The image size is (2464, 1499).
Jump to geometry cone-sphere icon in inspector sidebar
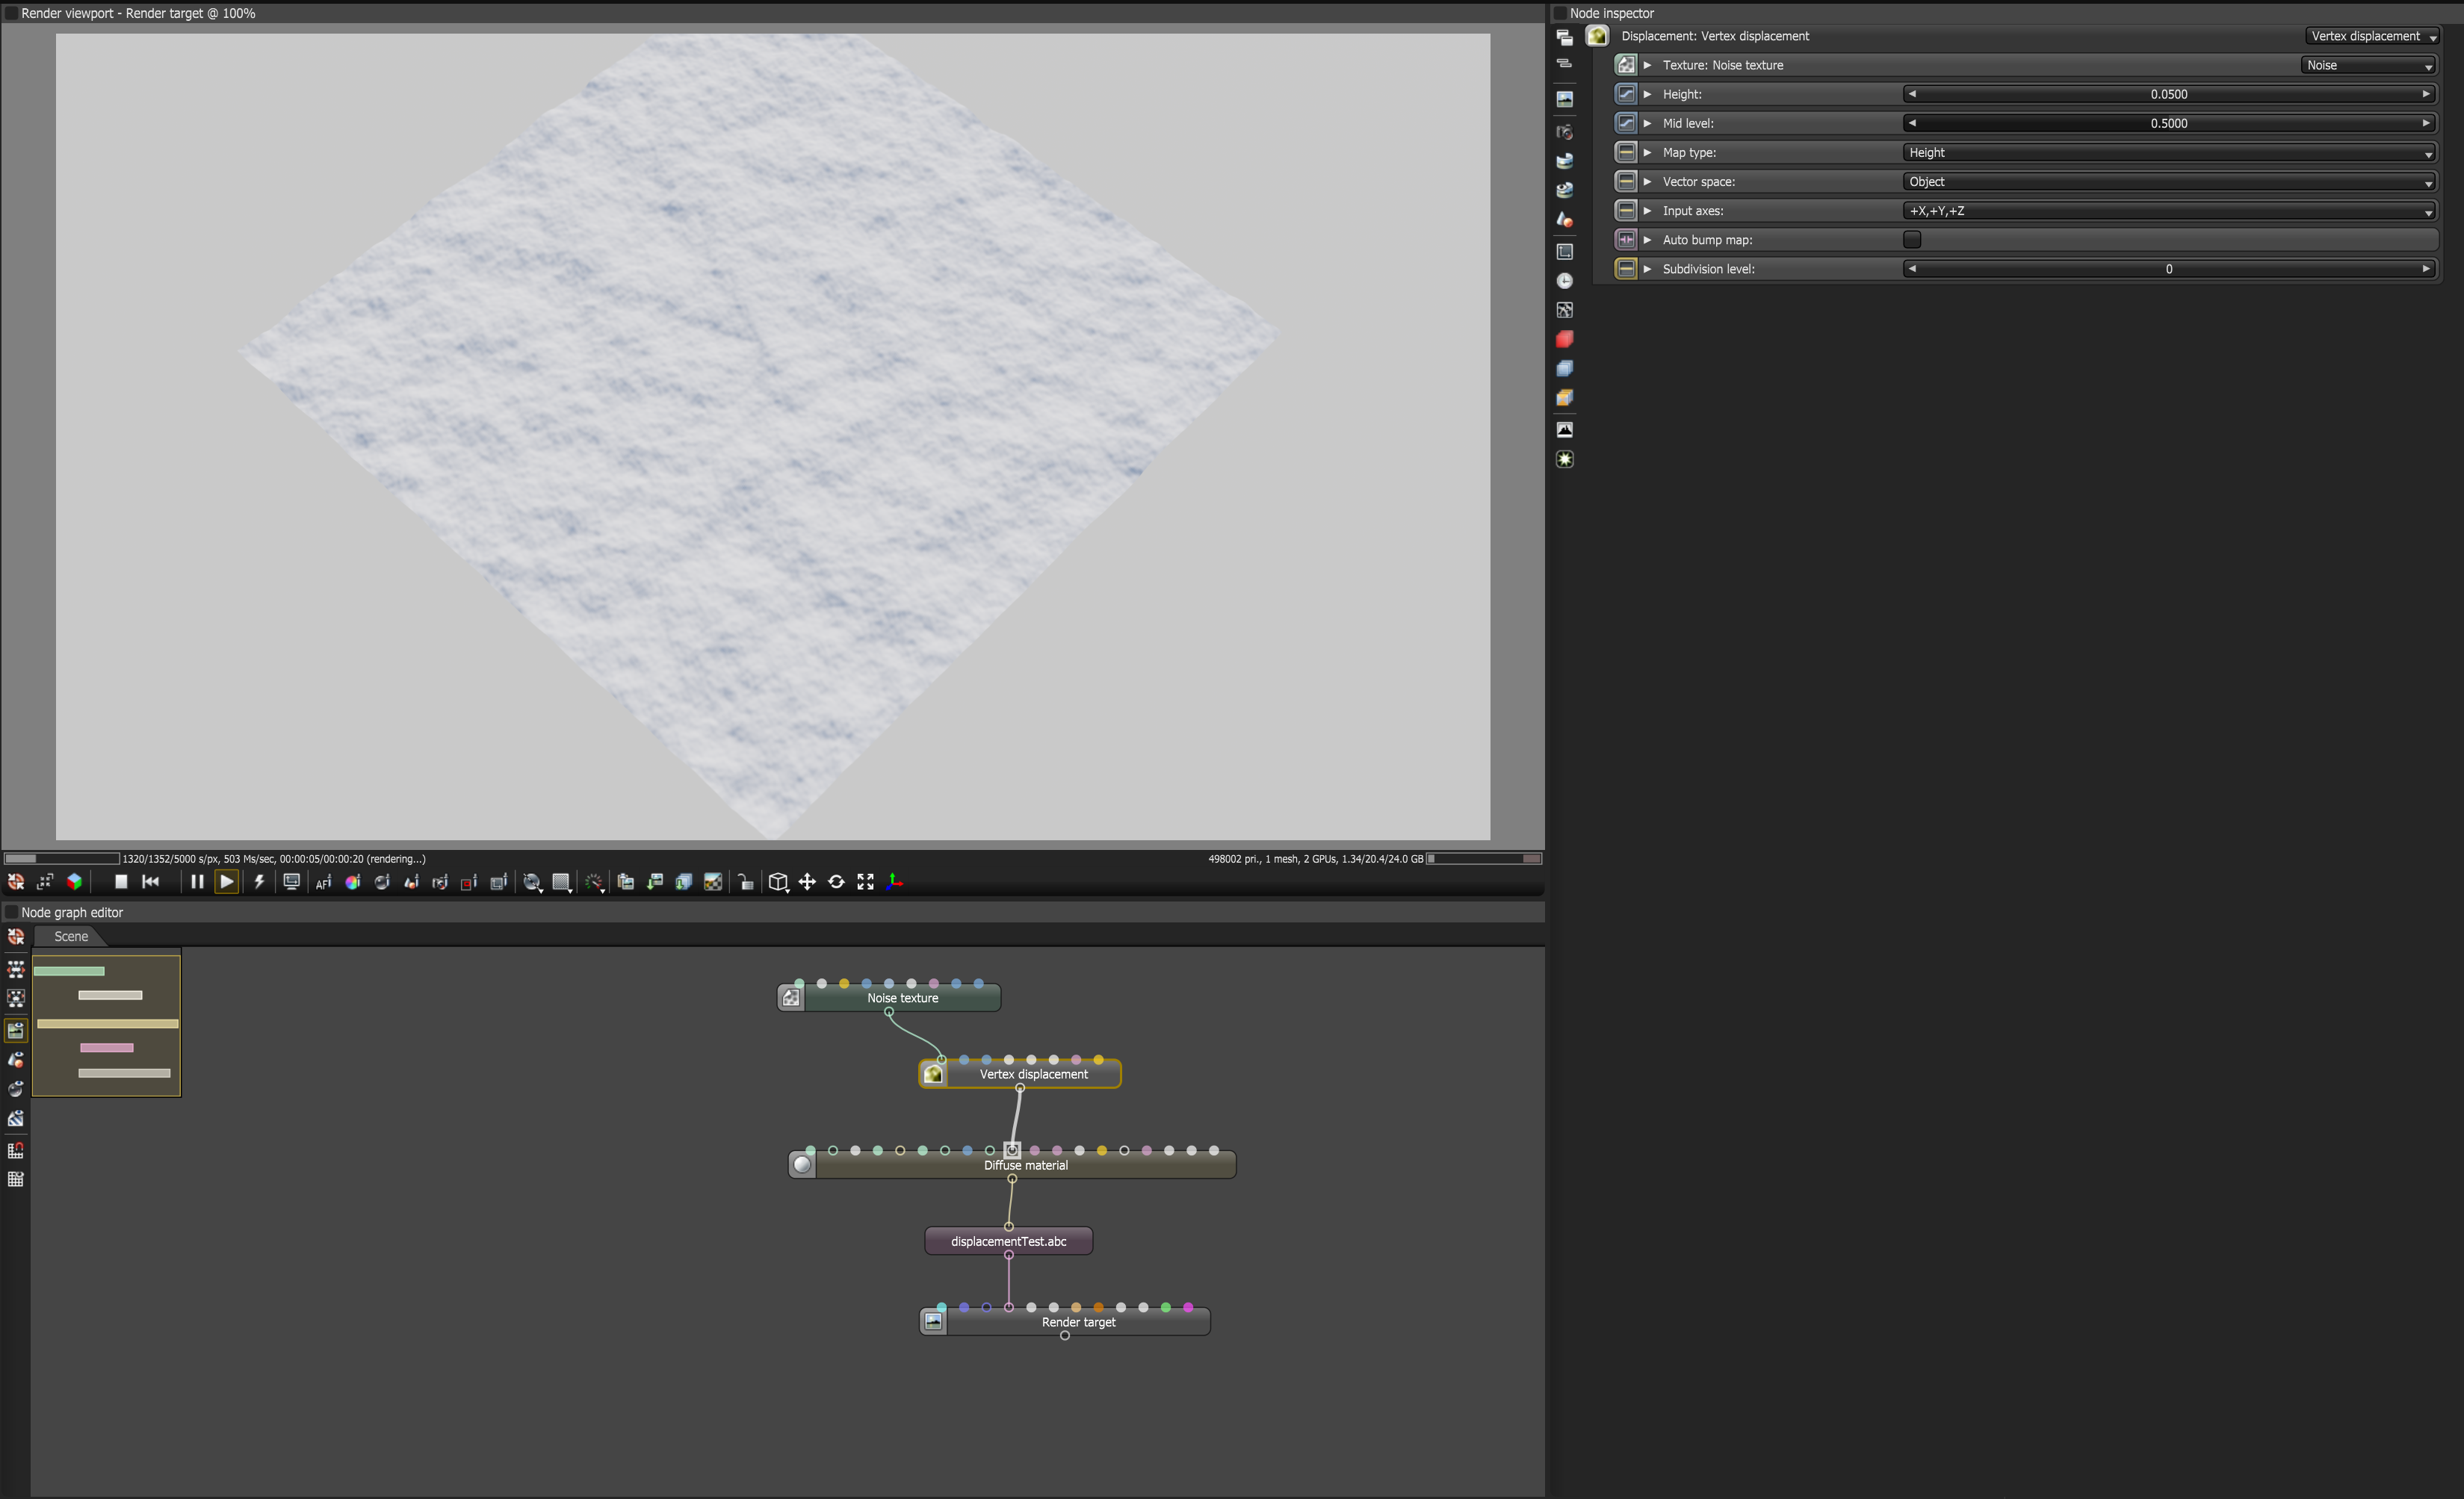(1565, 220)
